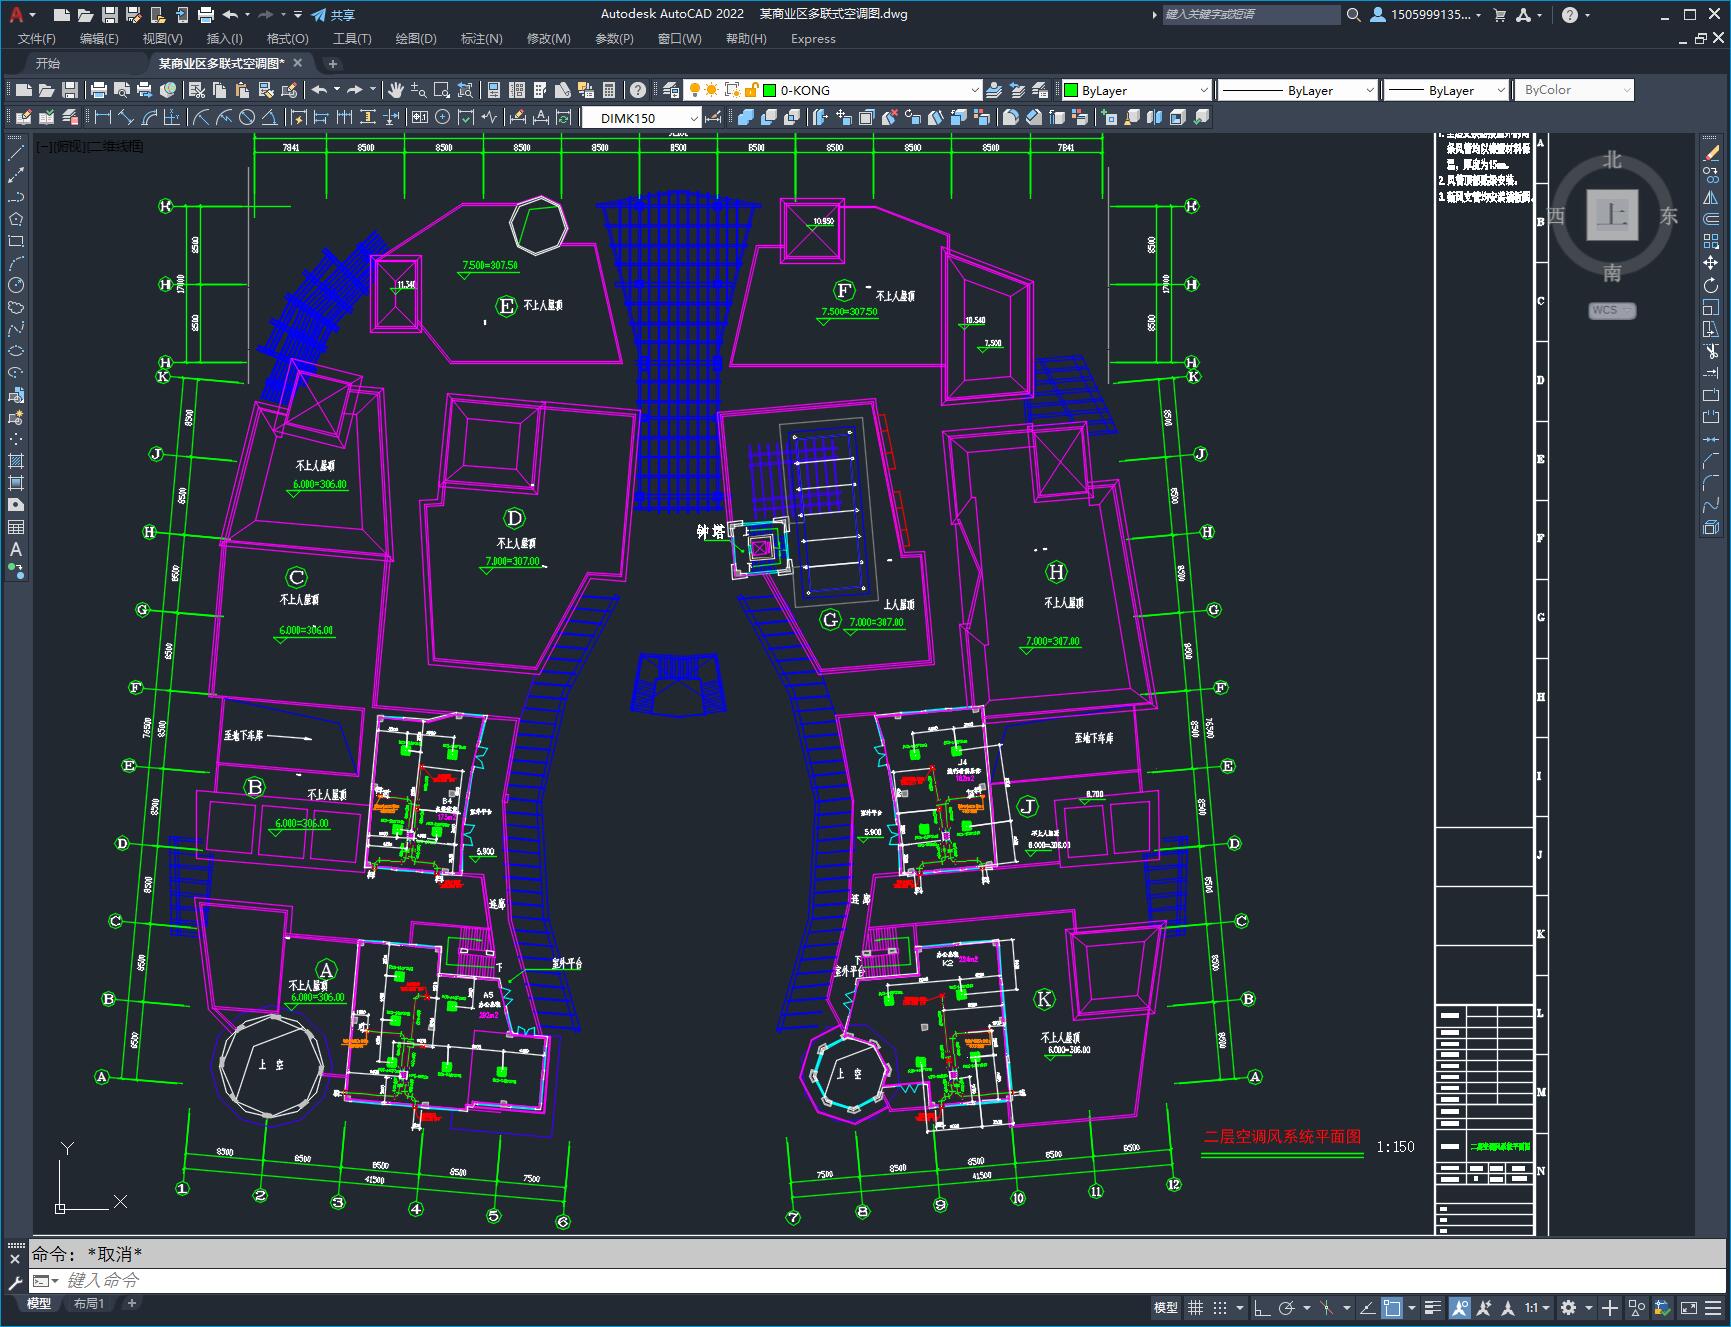Click the Plot (print) icon in standard toolbar

[99, 90]
